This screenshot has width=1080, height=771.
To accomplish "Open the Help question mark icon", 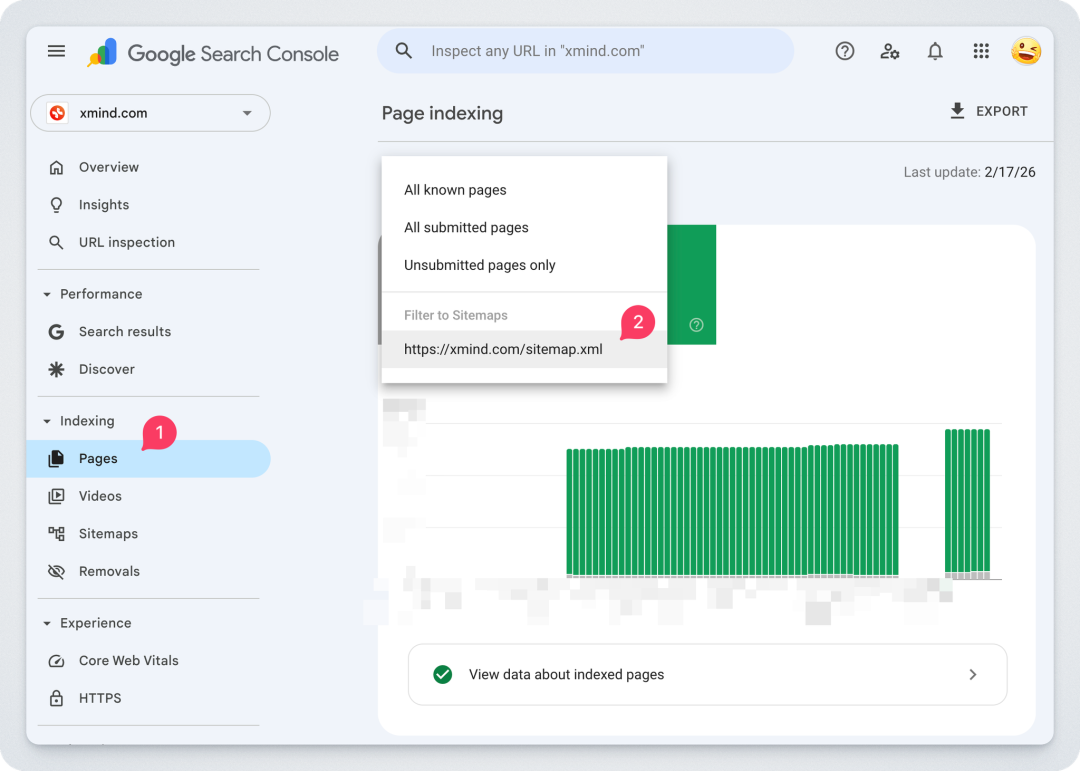I will point(844,51).
